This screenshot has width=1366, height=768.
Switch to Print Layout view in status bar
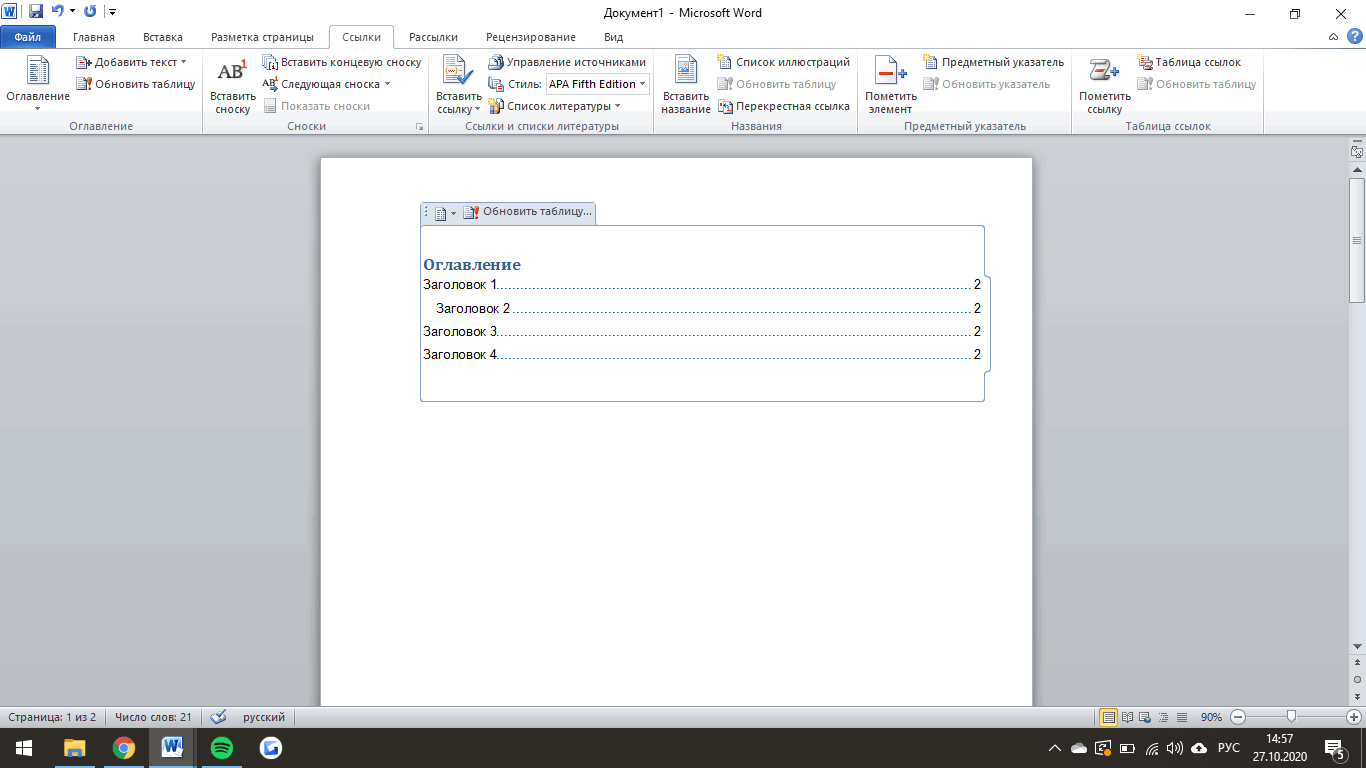coord(1108,717)
